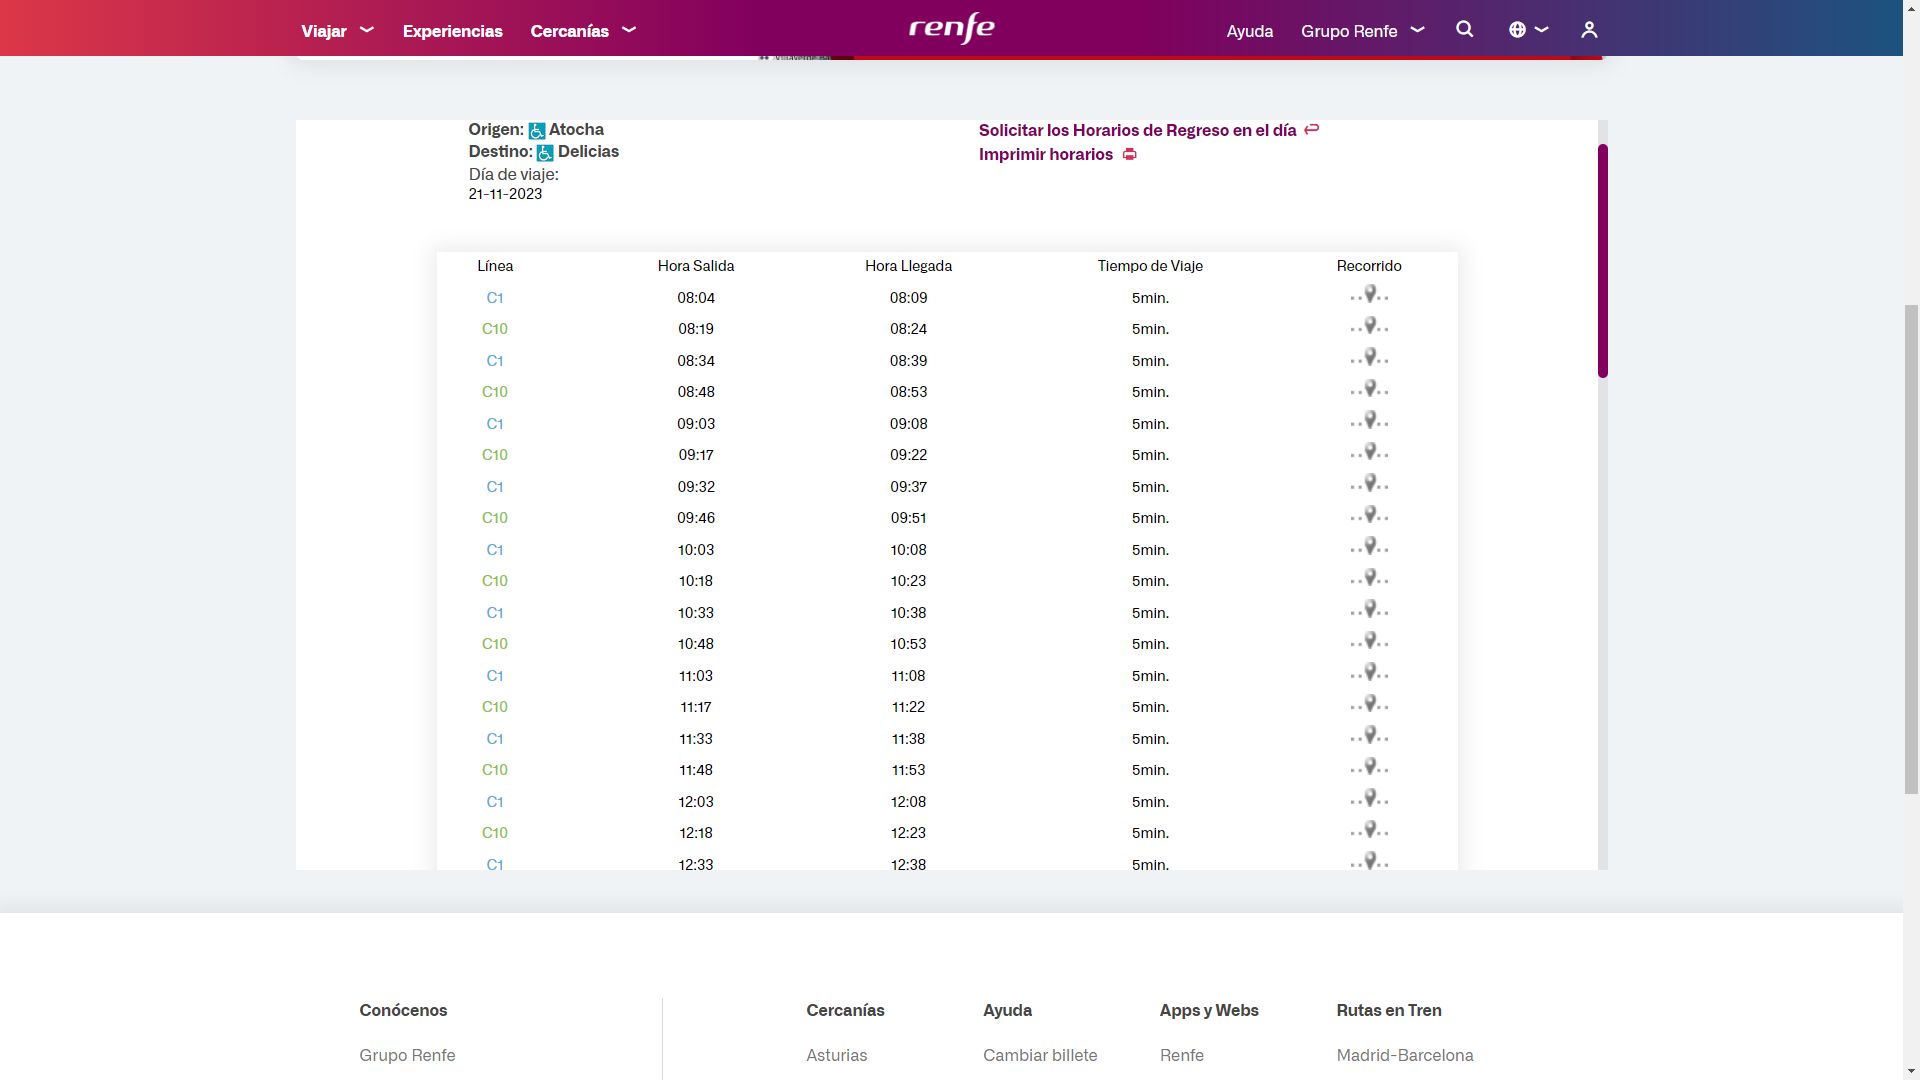This screenshot has height=1080, width=1920.
Task: Show route map for 10:18 train
Action: pyautogui.click(x=1369, y=579)
